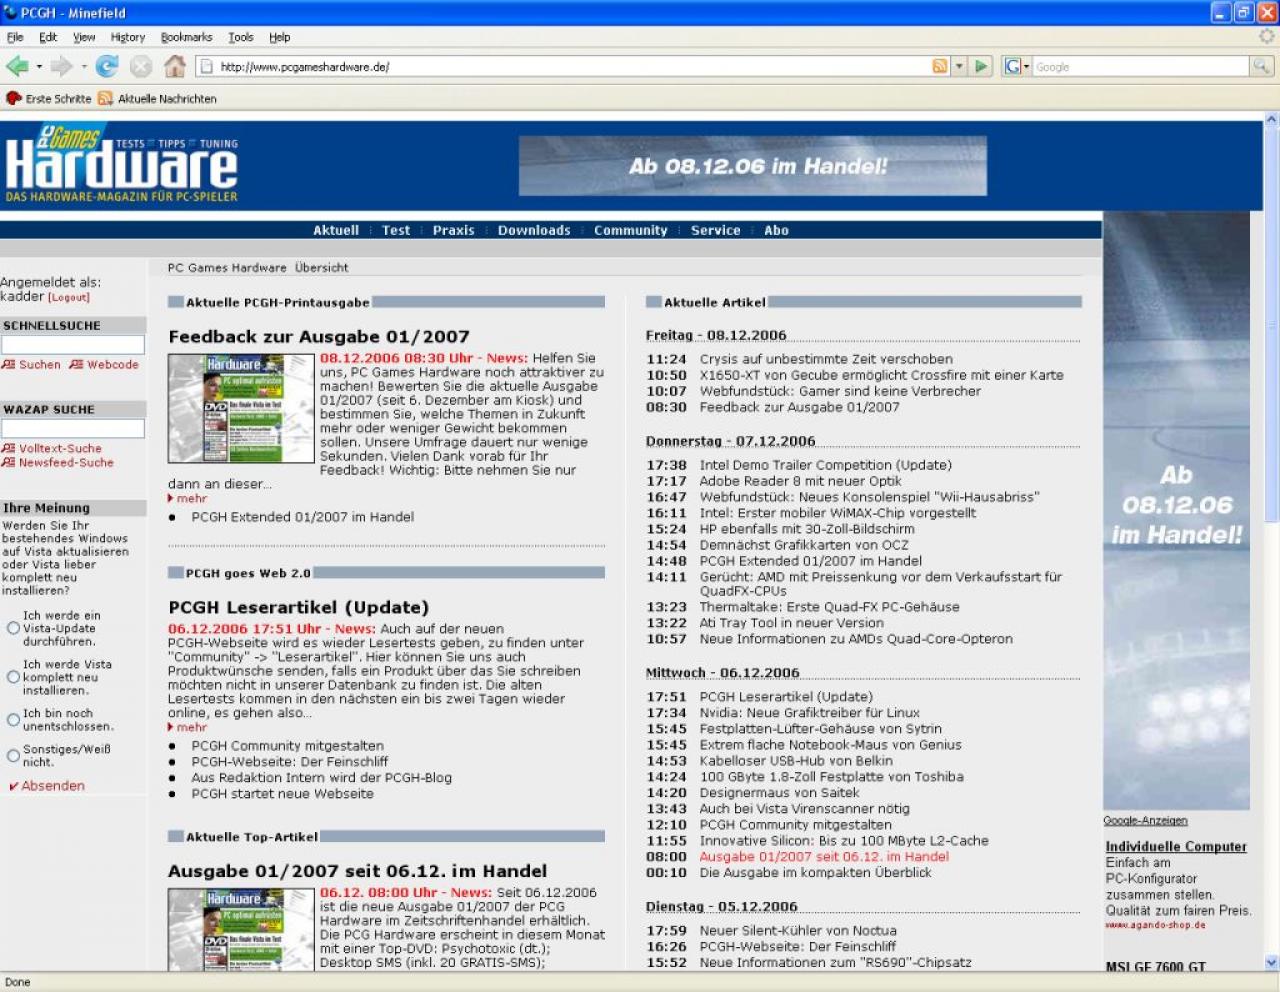This screenshot has height=992, width=1280.
Task: Open 'PCGH Community mitgestalten' bullet link
Action: (288, 747)
